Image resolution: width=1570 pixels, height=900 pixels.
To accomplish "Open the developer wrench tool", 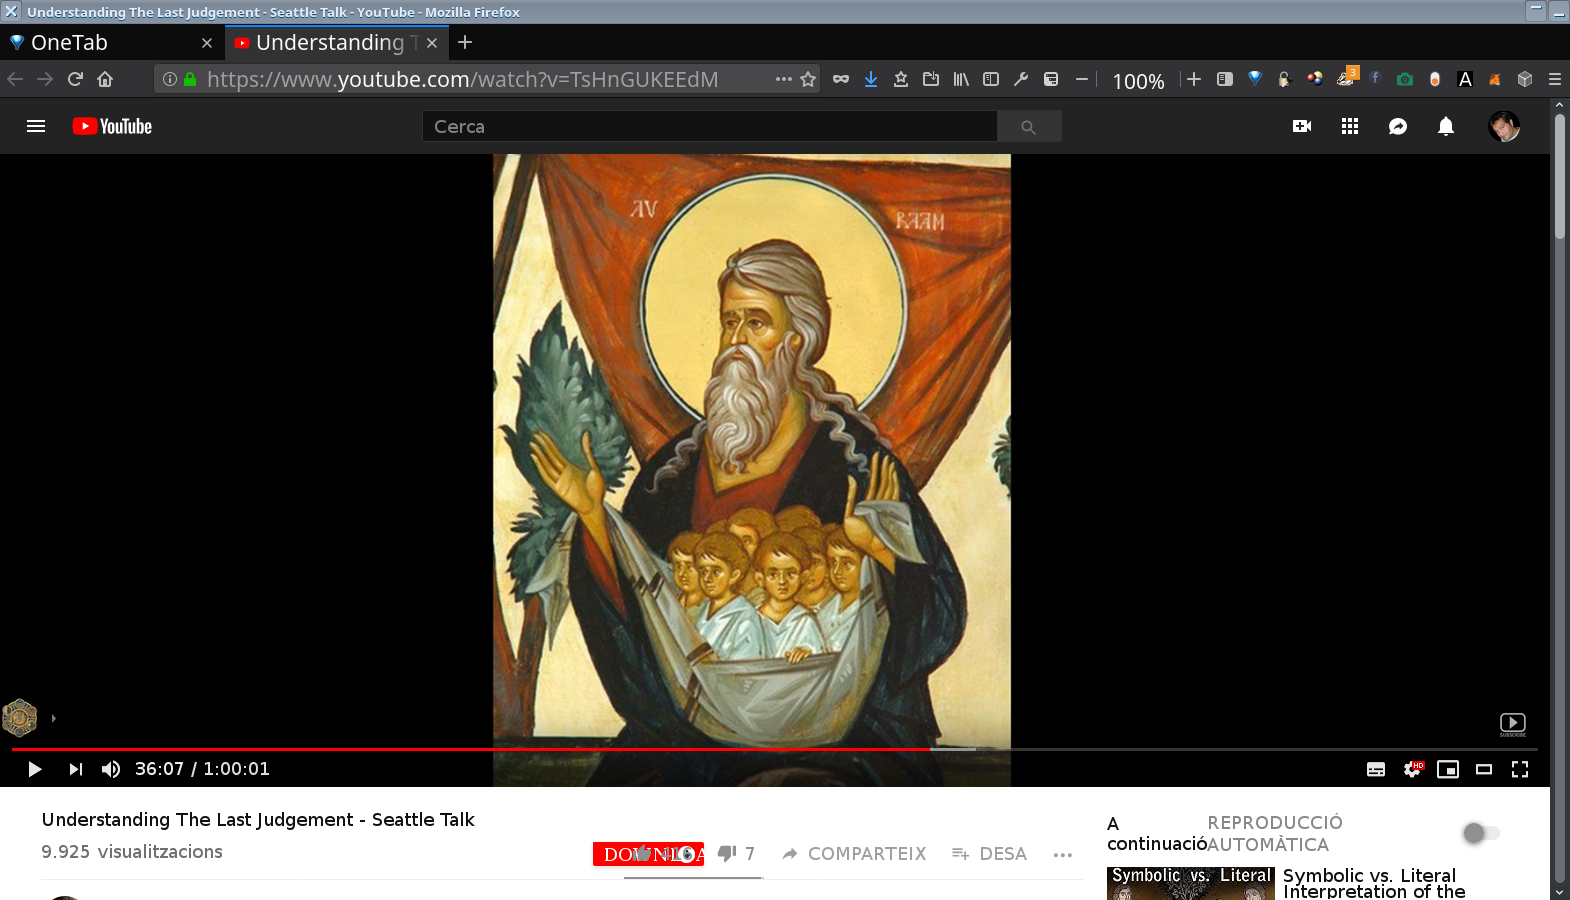I will 1021,79.
